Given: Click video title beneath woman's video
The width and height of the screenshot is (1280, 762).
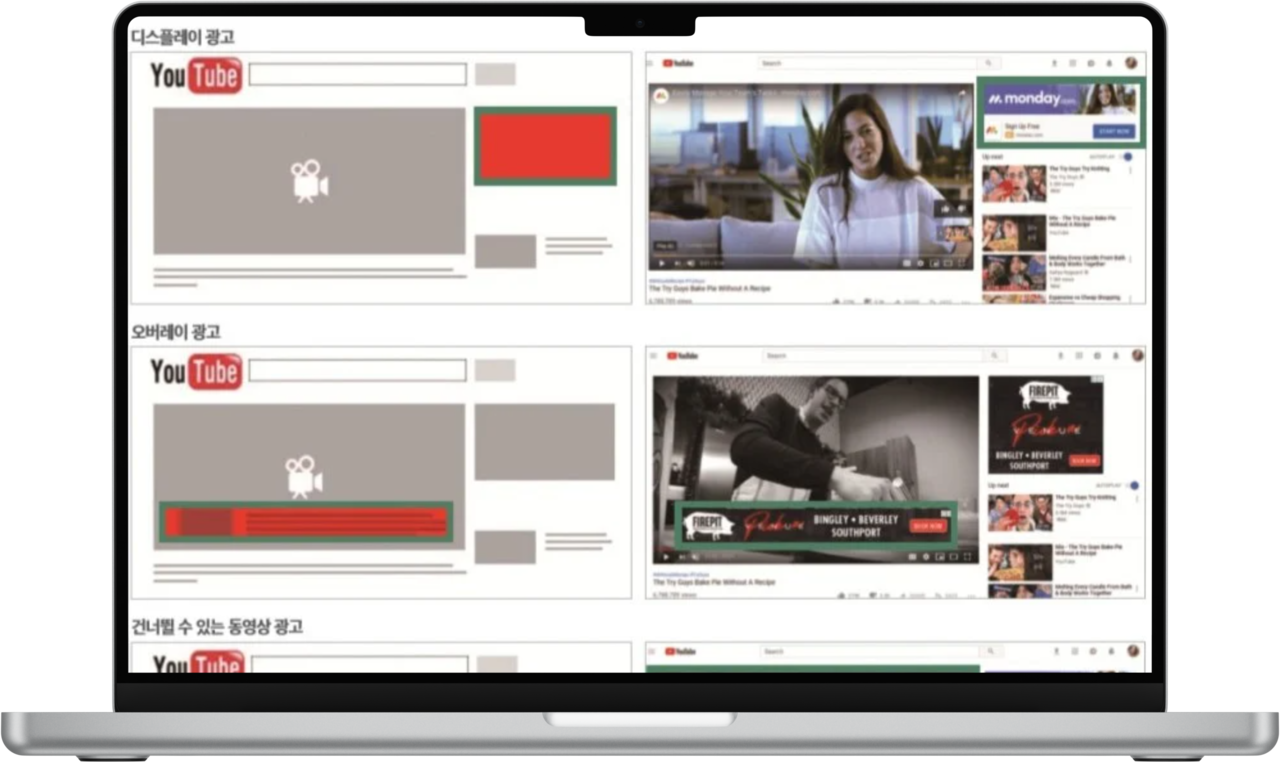Looking at the screenshot, I should pos(709,288).
